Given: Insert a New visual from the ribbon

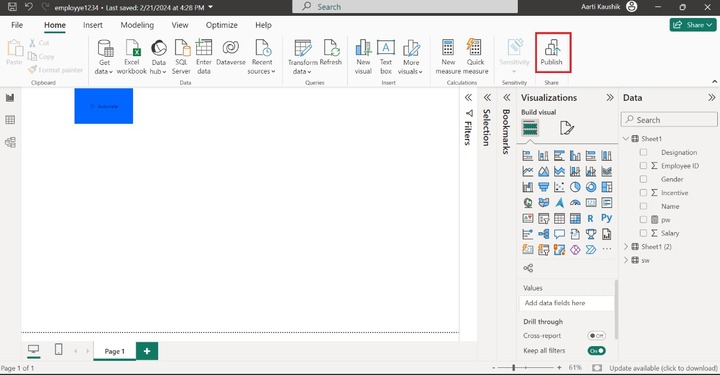Looking at the screenshot, I should click(363, 57).
